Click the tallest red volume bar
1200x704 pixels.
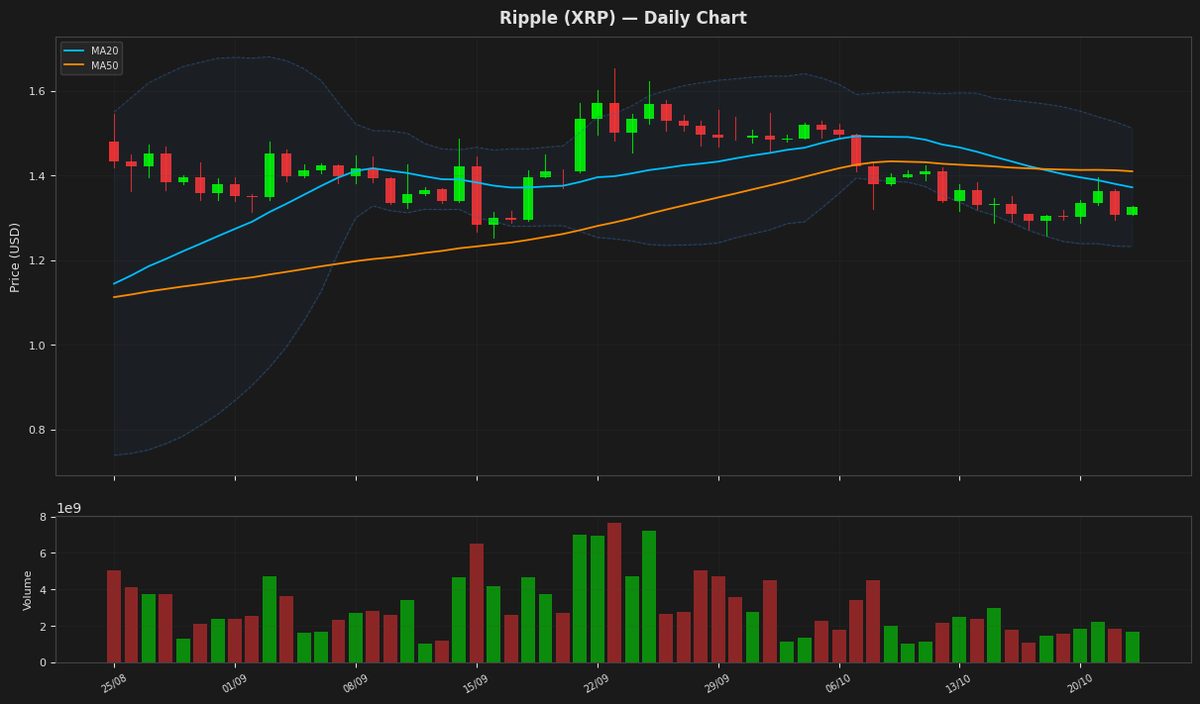click(x=614, y=593)
